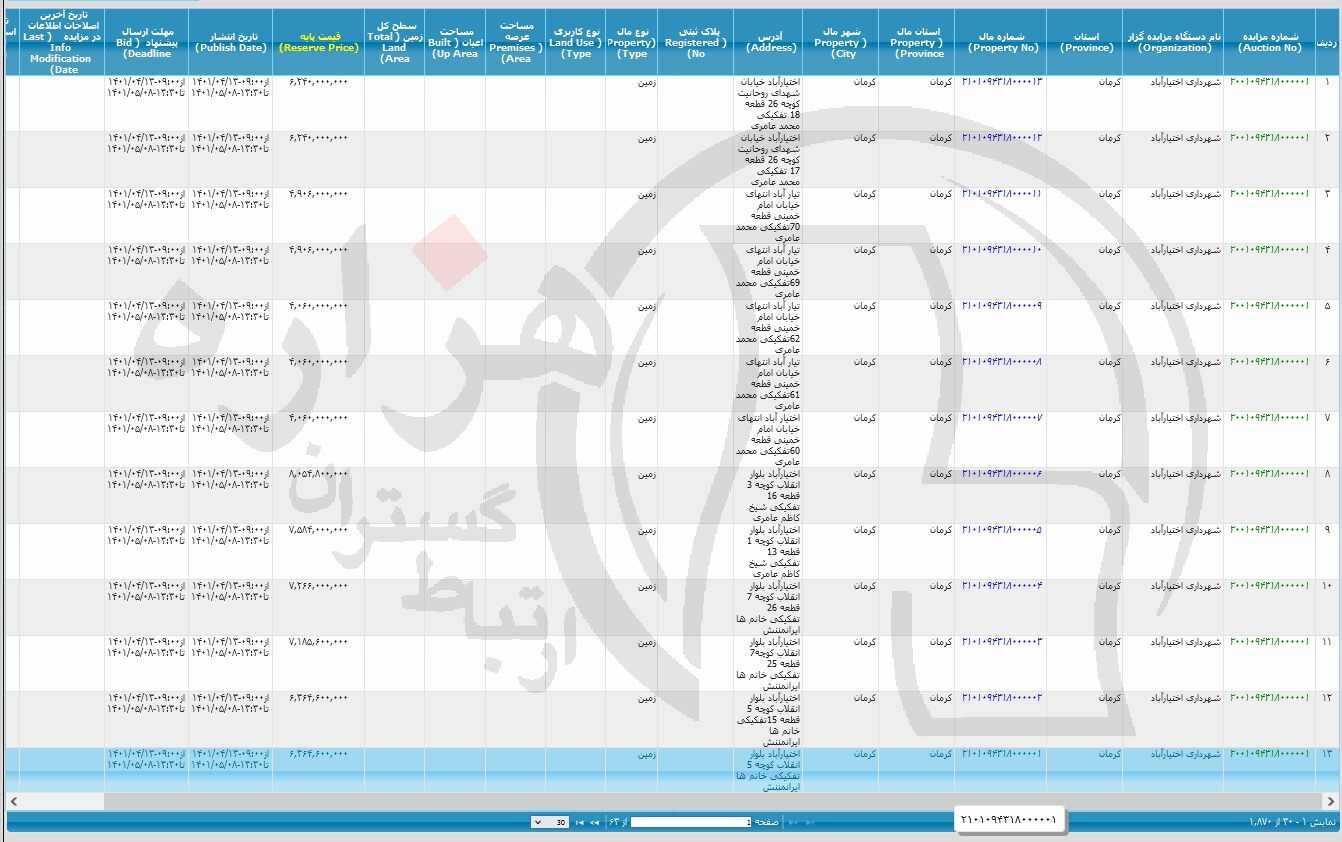Open the auction number link in row 10

pos(1268,585)
